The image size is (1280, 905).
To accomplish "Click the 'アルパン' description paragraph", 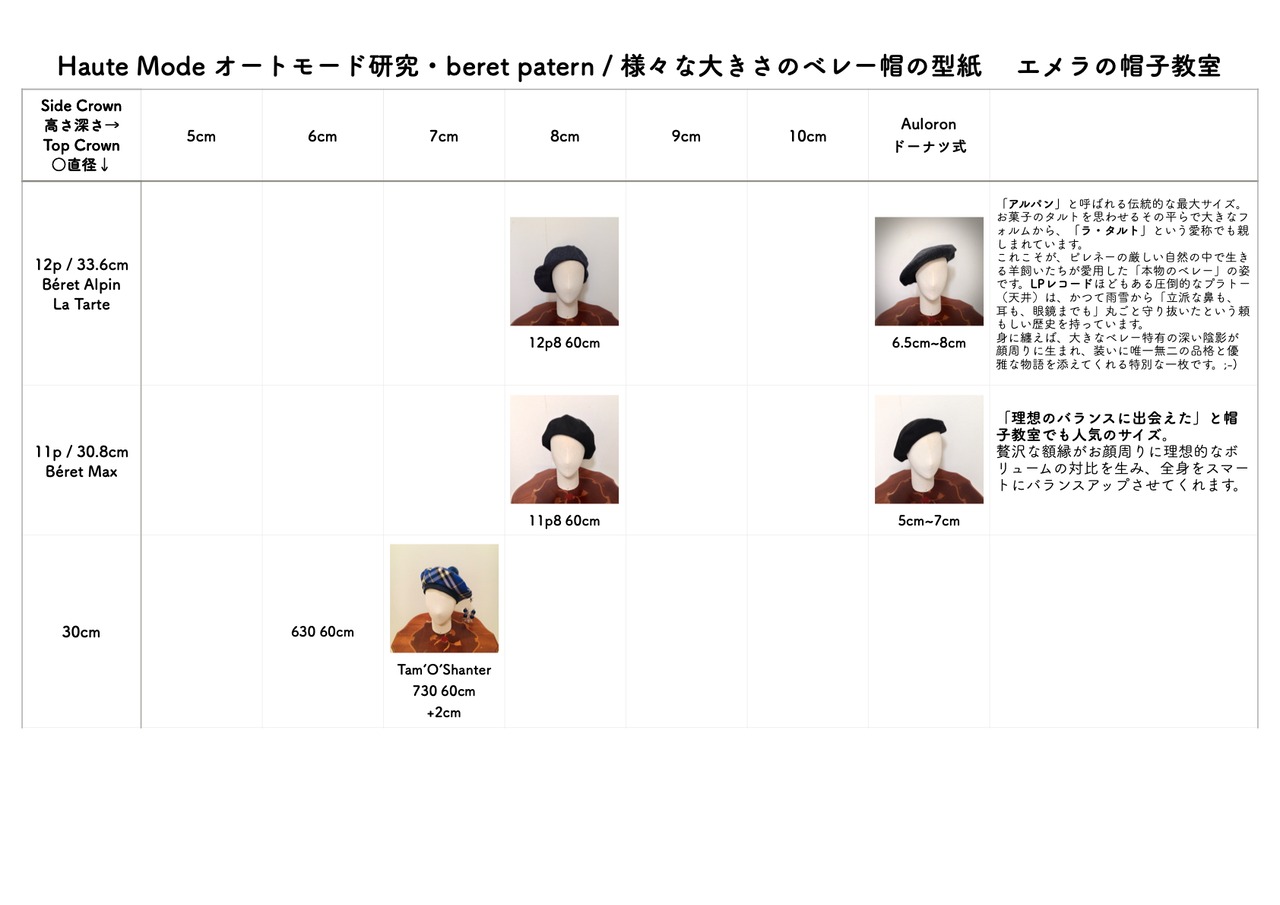I will [x=1123, y=284].
